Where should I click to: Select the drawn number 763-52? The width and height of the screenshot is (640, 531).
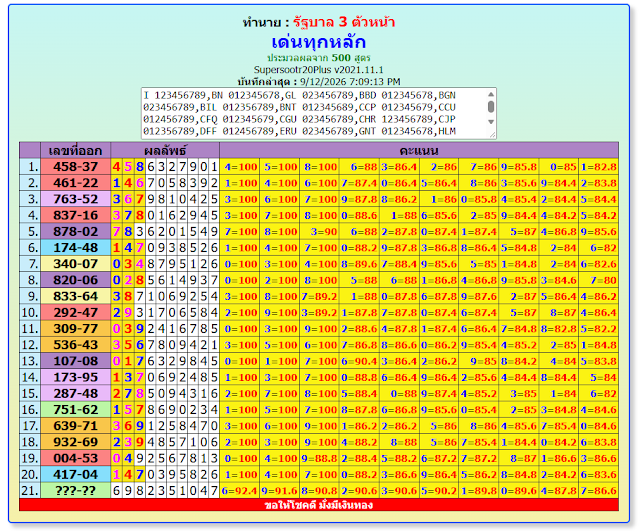(x=76, y=199)
